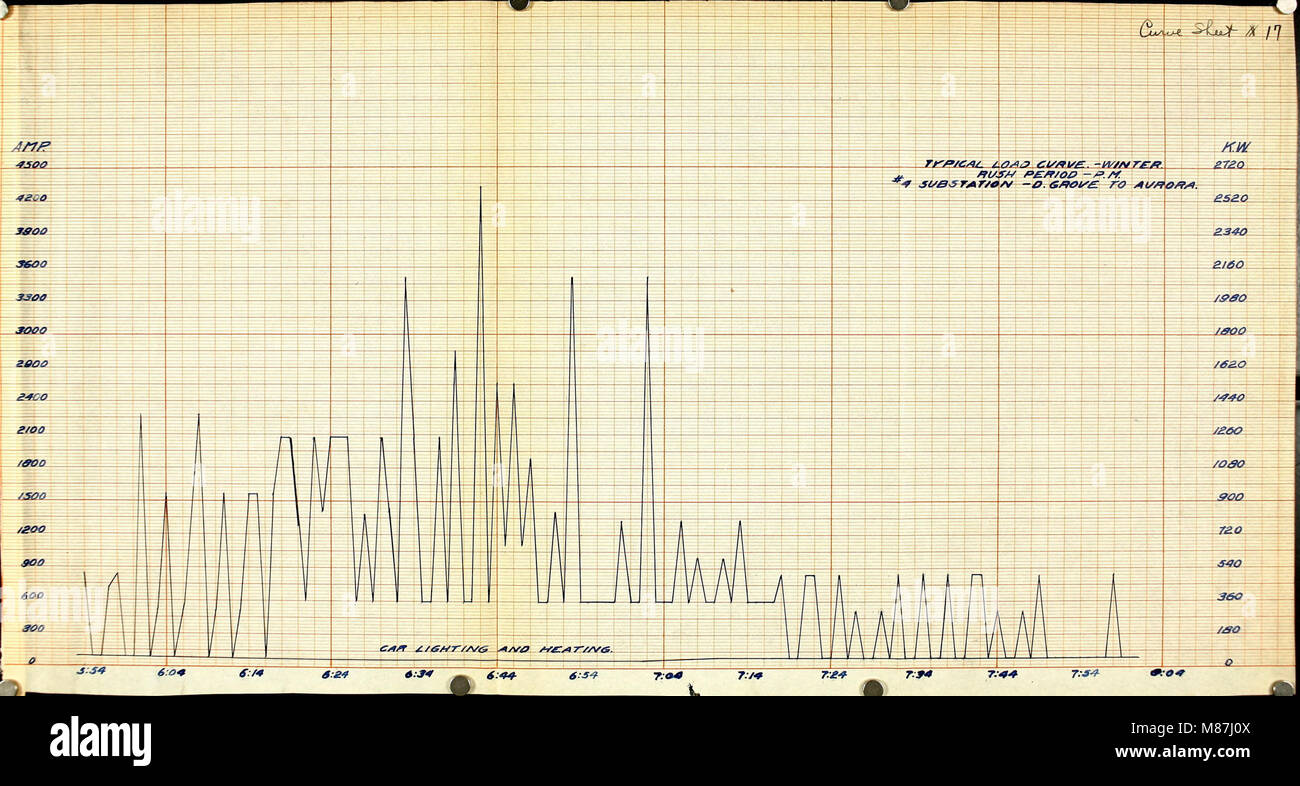Click the 6:14 time label
The width and height of the screenshot is (1300, 786).
pyautogui.click(x=252, y=673)
